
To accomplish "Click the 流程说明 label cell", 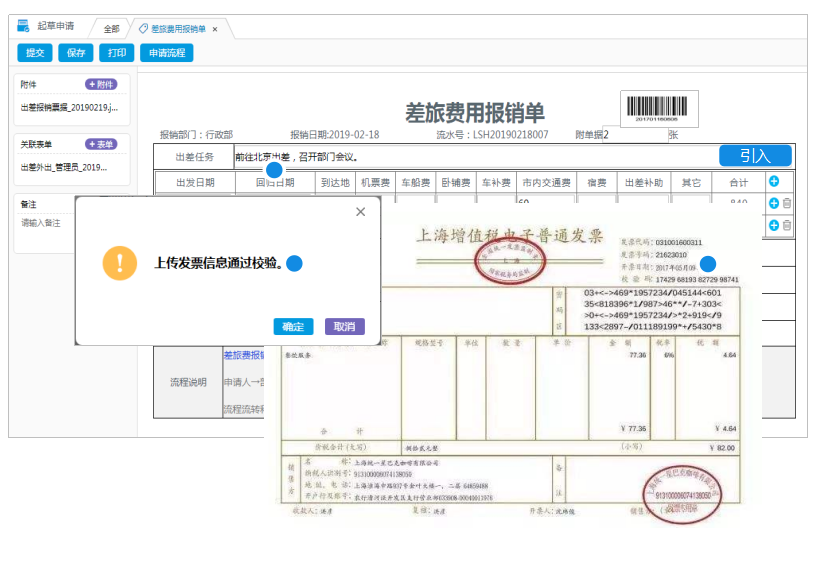I will tap(188, 382).
